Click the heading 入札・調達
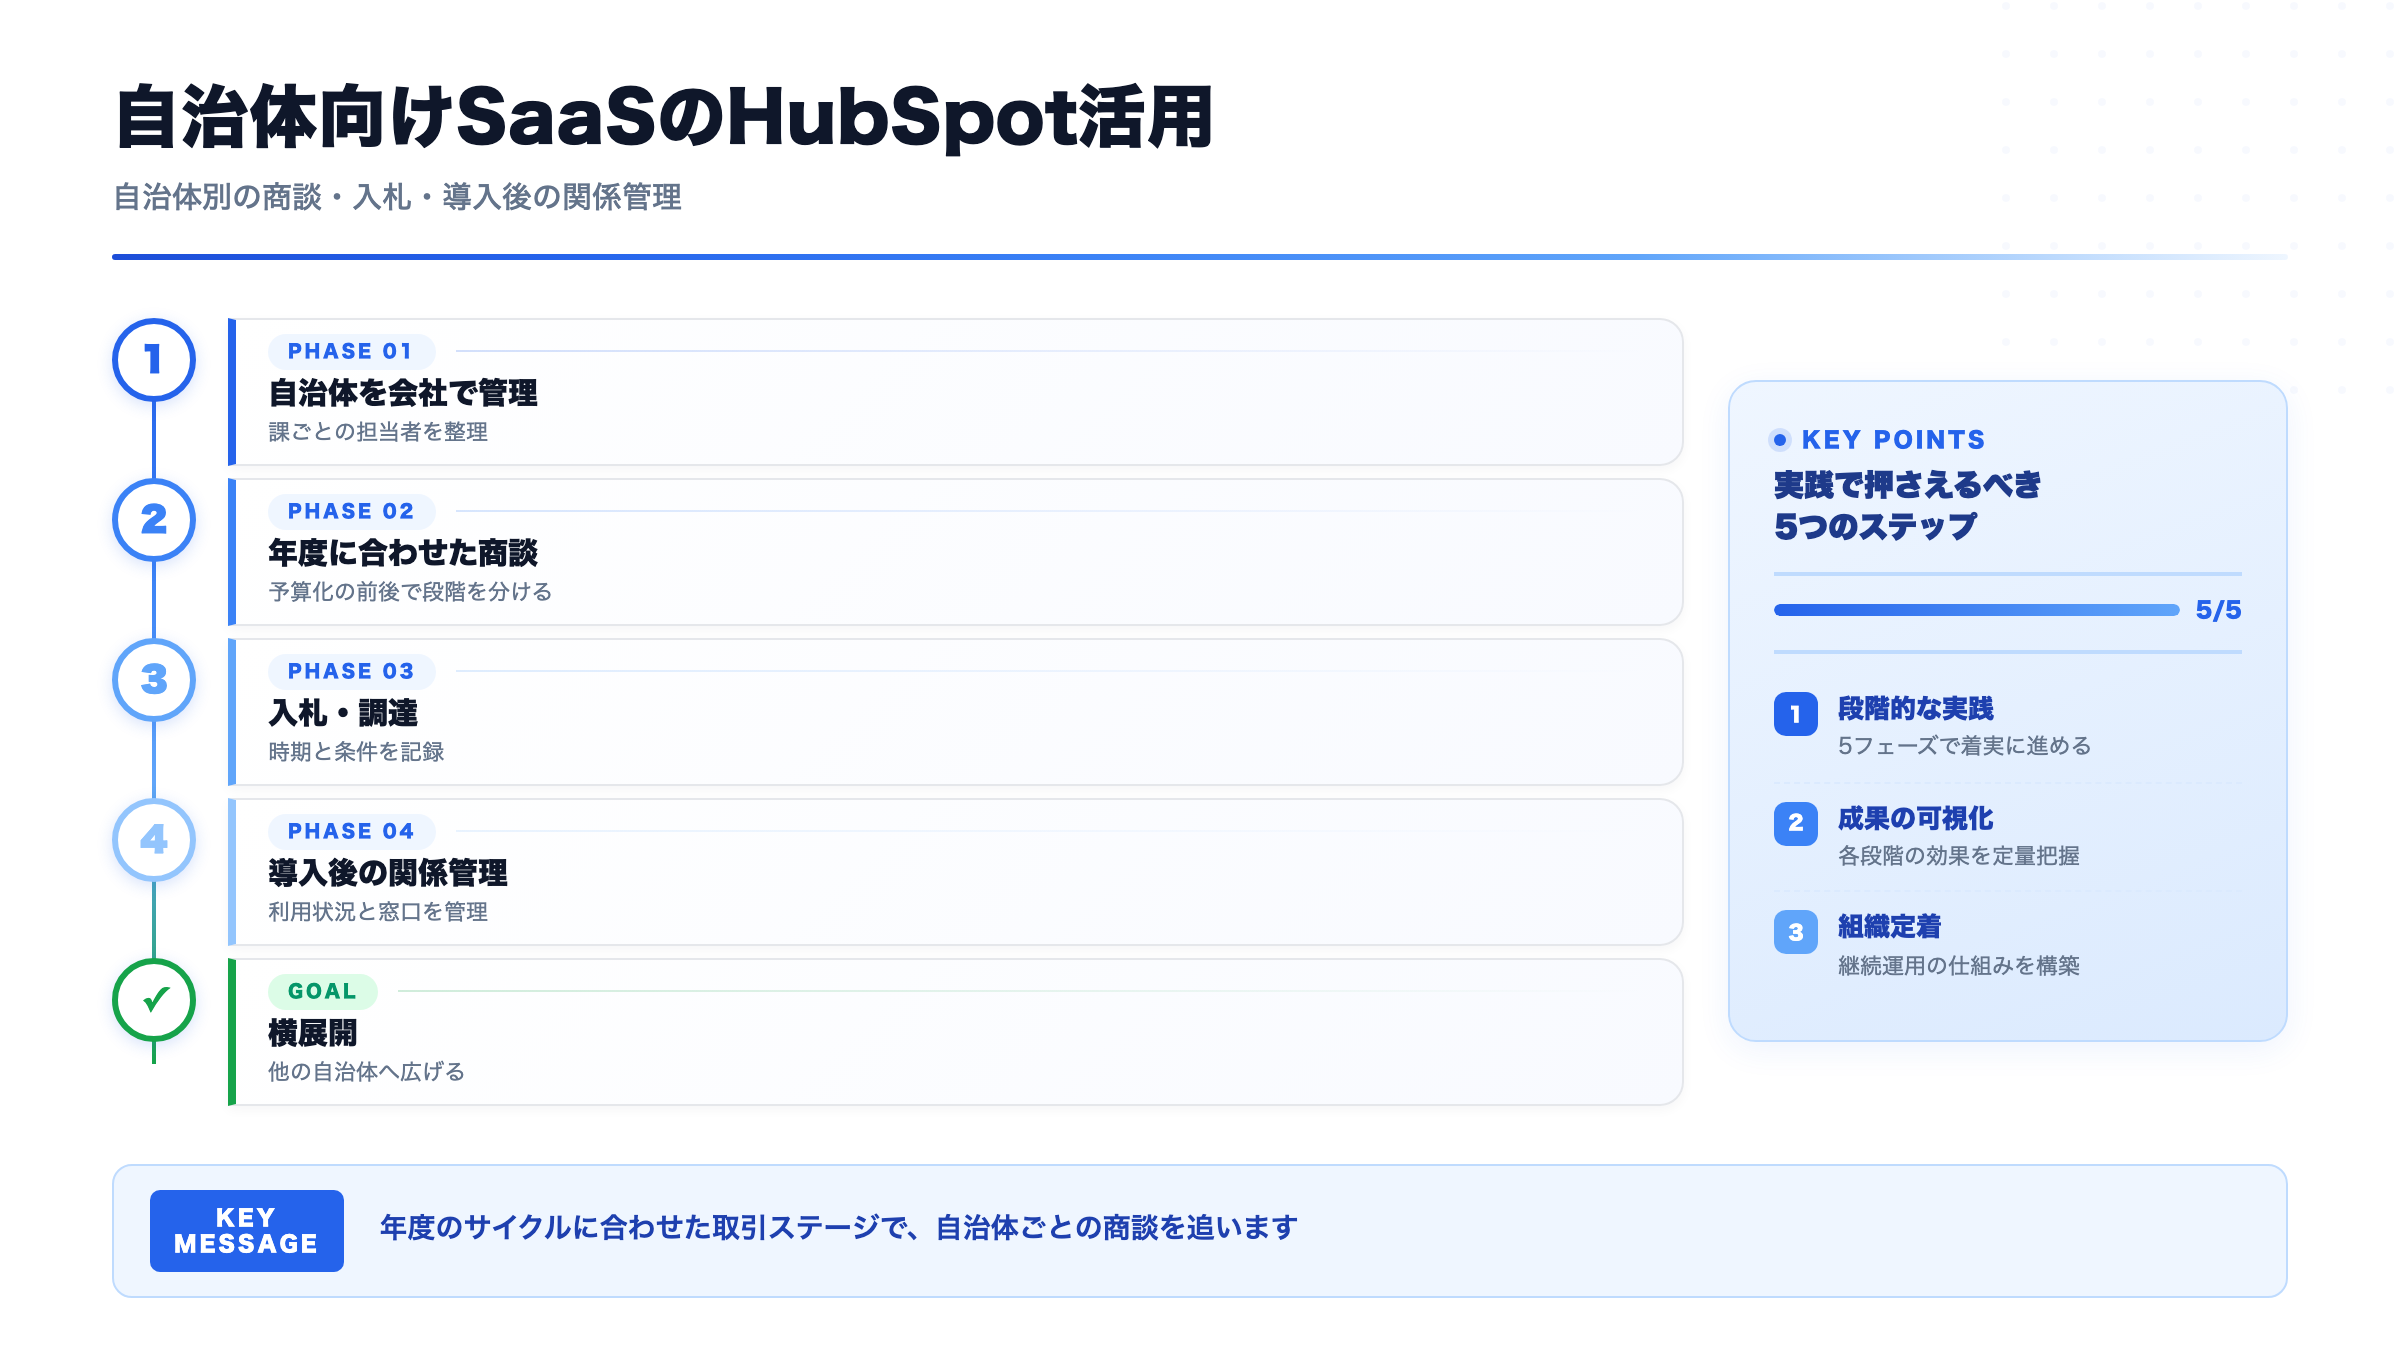 point(343,713)
